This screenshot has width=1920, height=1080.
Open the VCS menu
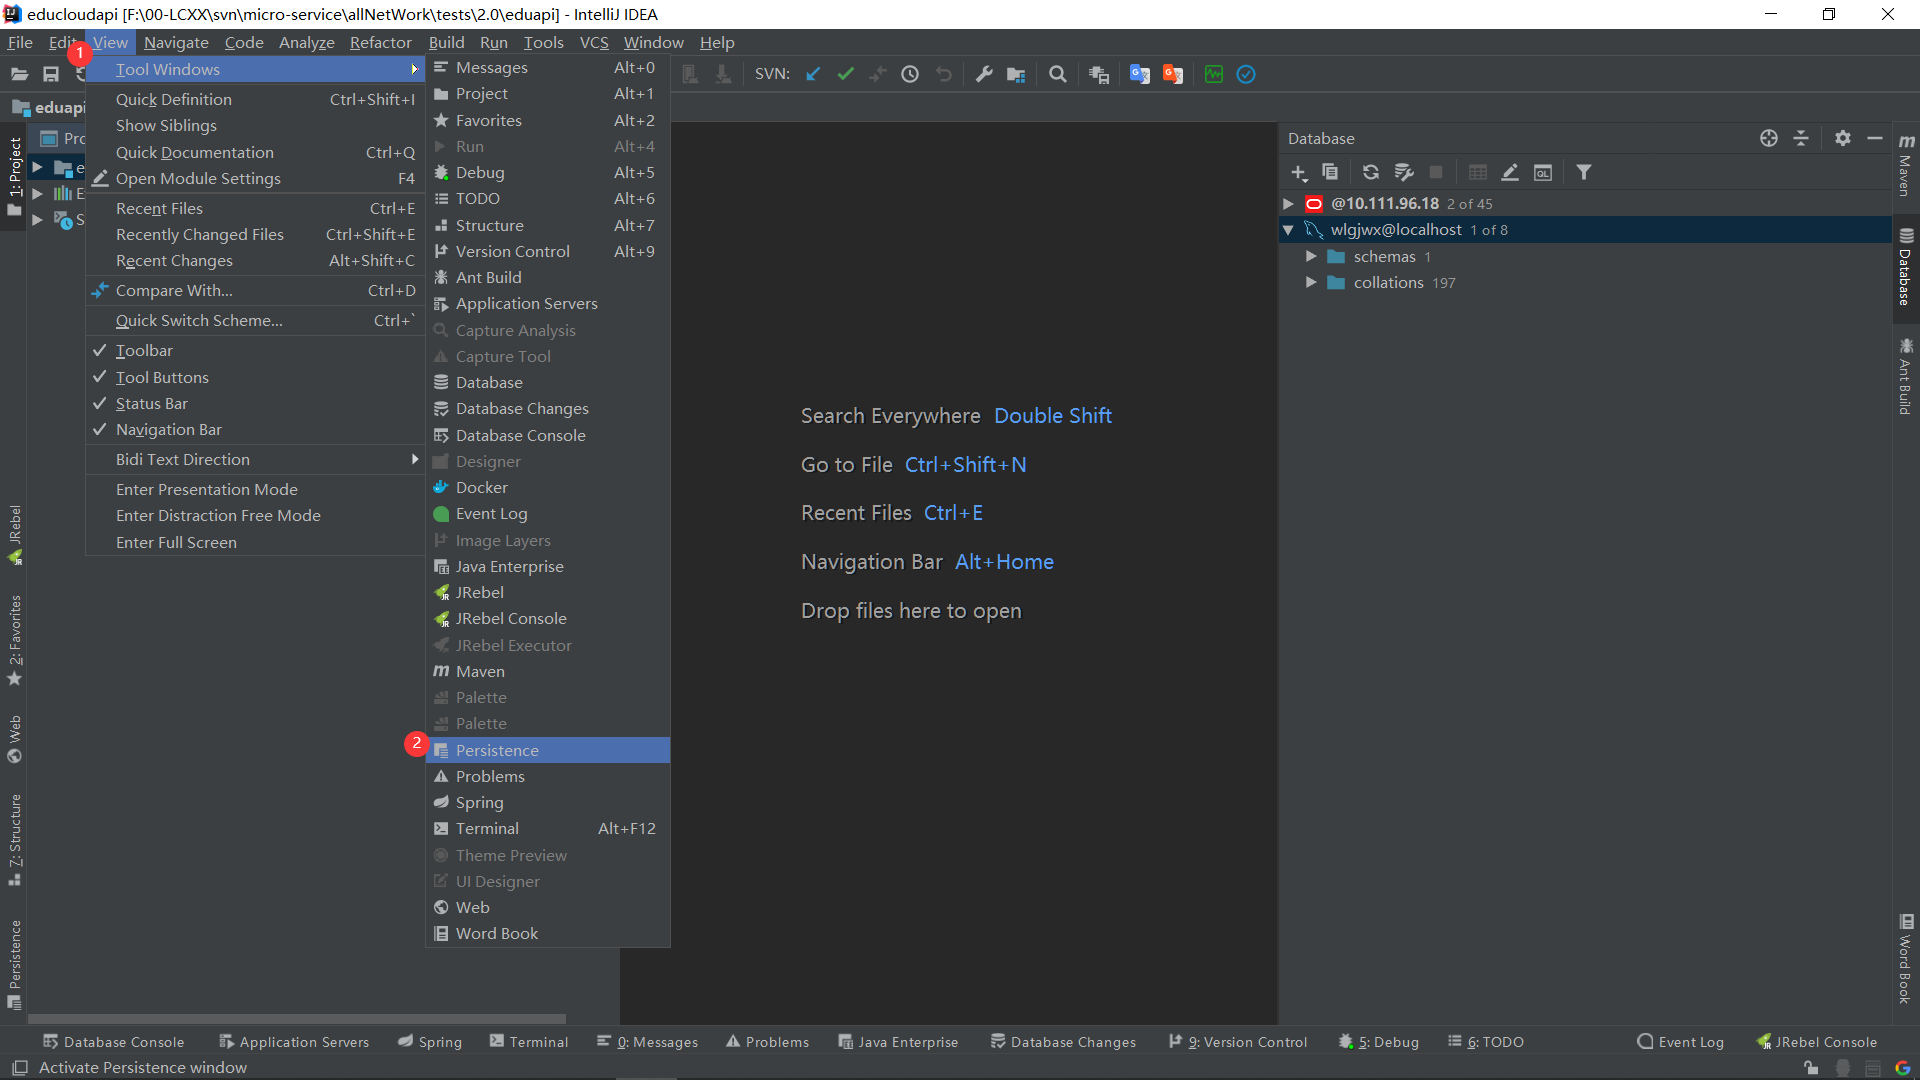pos(594,42)
